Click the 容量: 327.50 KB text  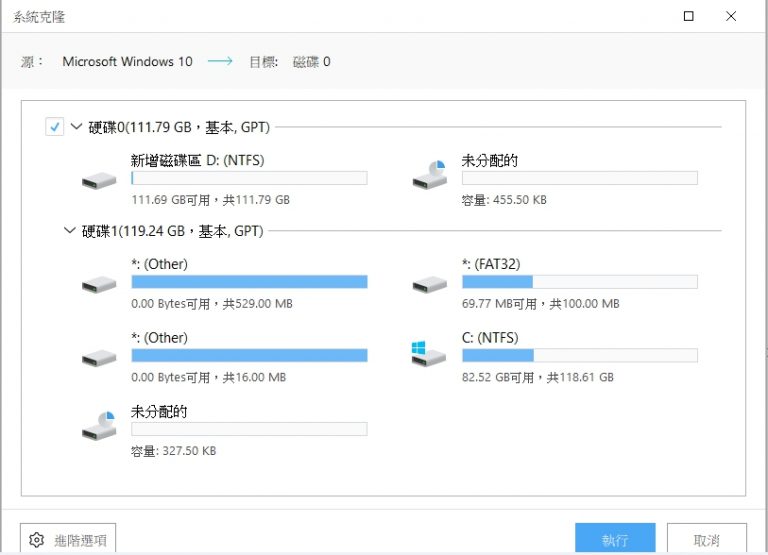[x=173, y=451]
